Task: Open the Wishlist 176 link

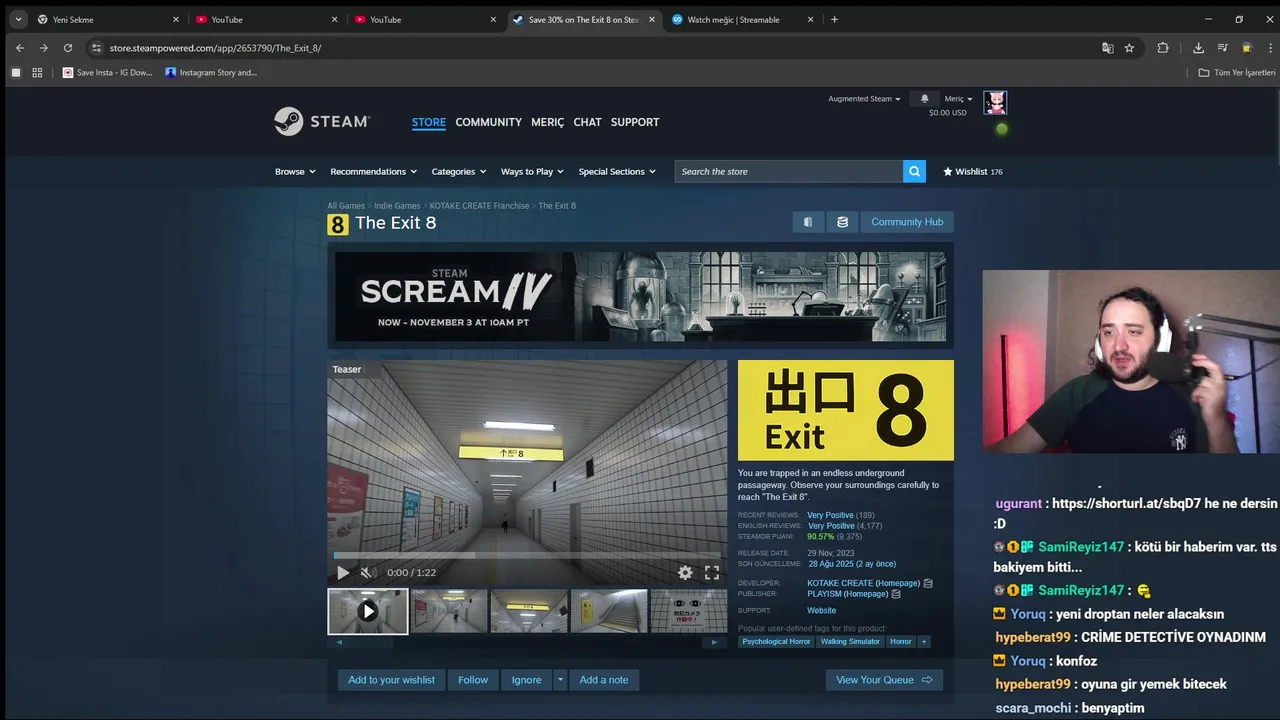Action: (973, 171)
